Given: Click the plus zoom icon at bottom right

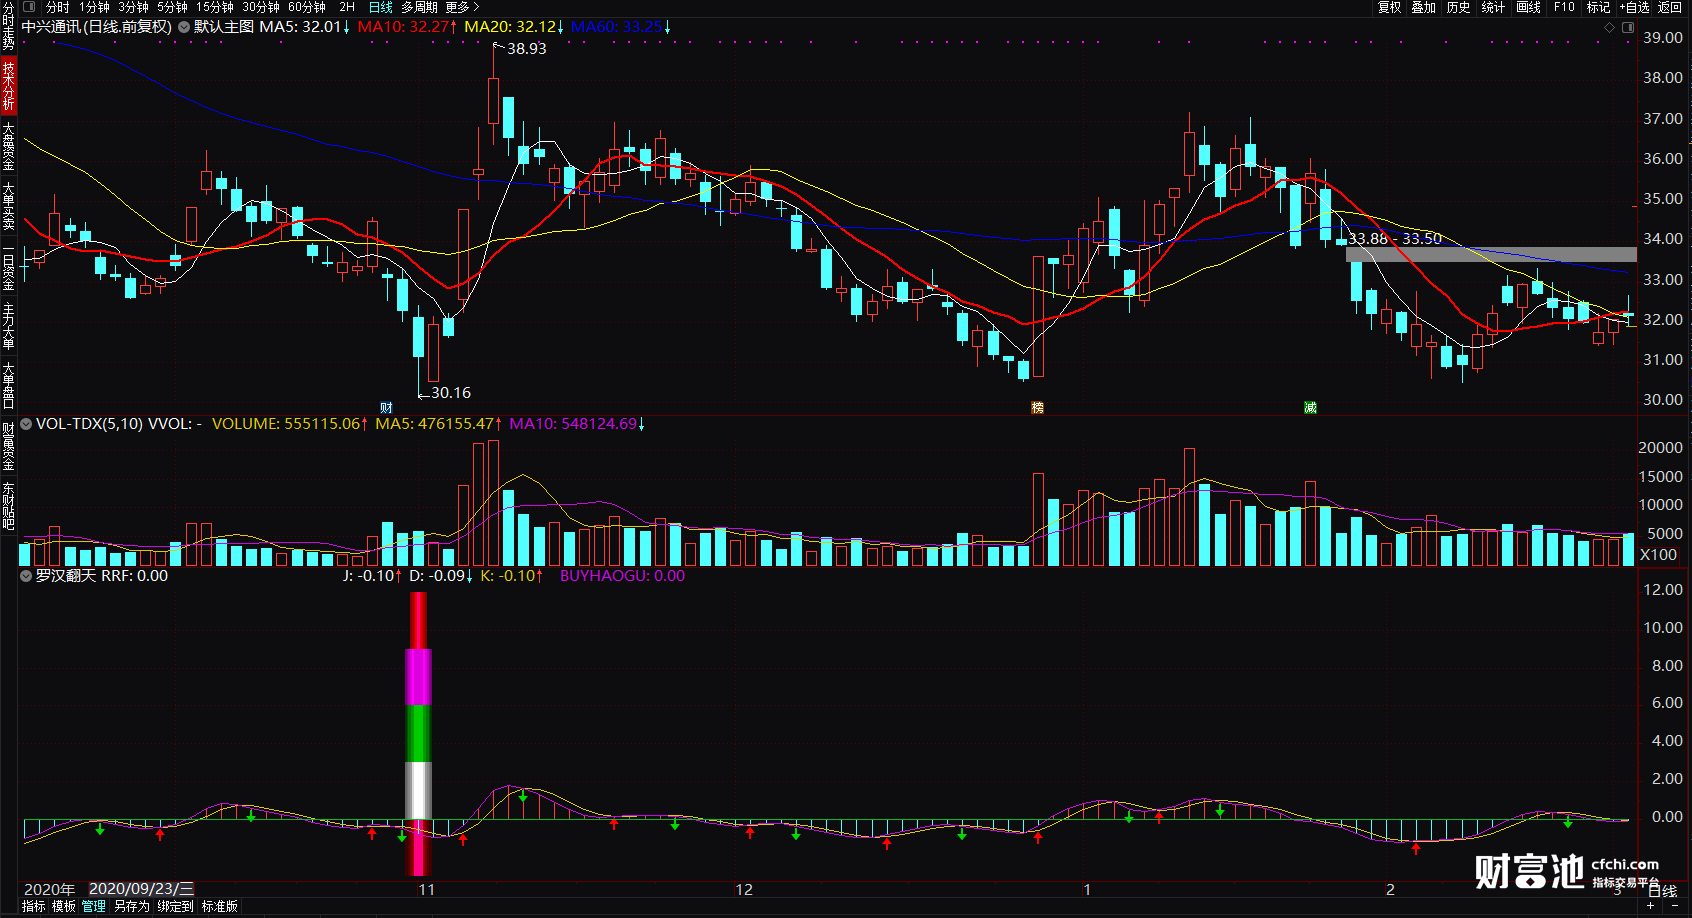Looking at the screenshot, I should point(1651,906).
